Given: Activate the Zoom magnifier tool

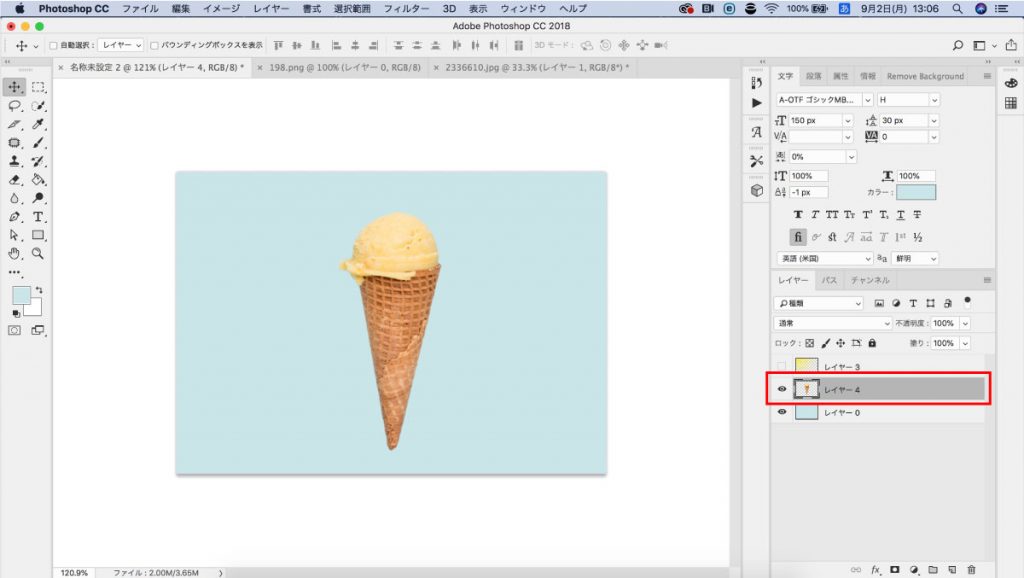Looking at the screenshot, I should pos(38,254).
